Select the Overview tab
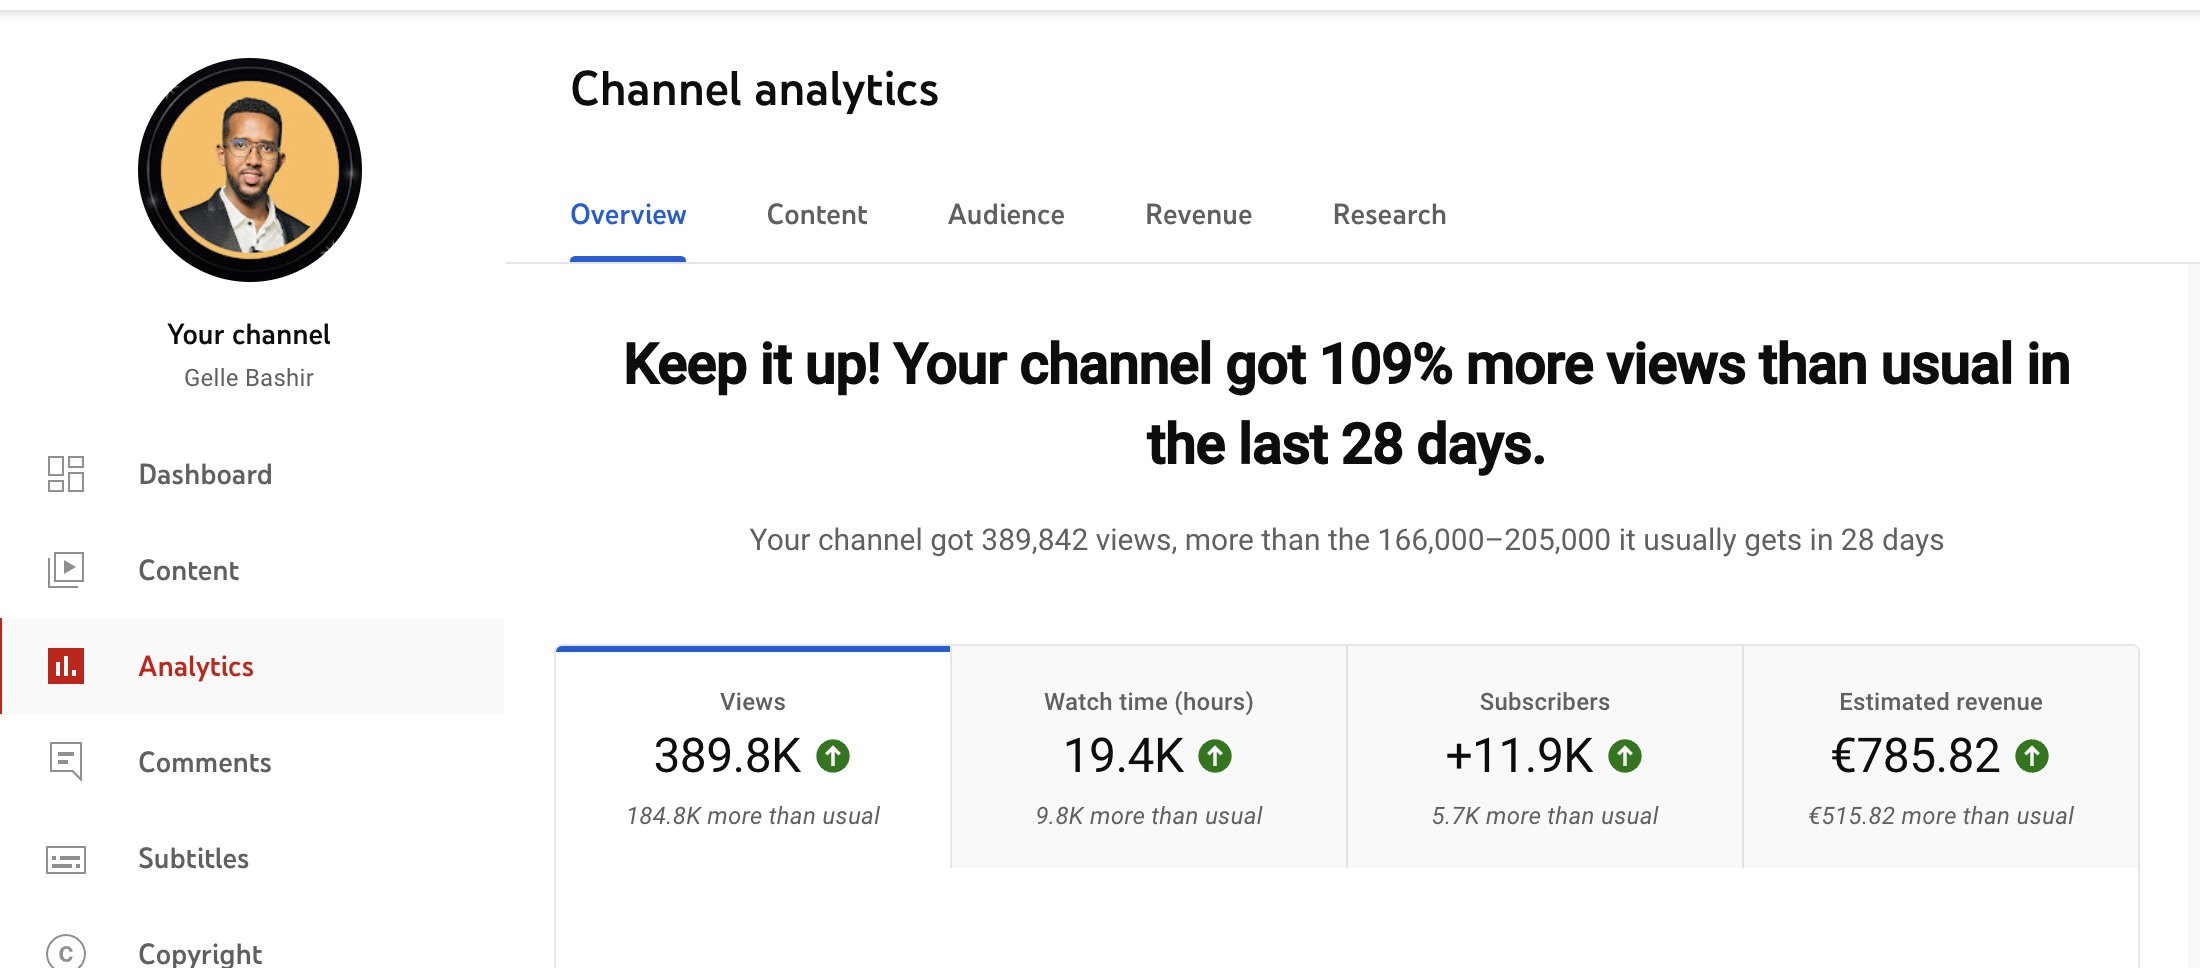 [x=628, y=215]
